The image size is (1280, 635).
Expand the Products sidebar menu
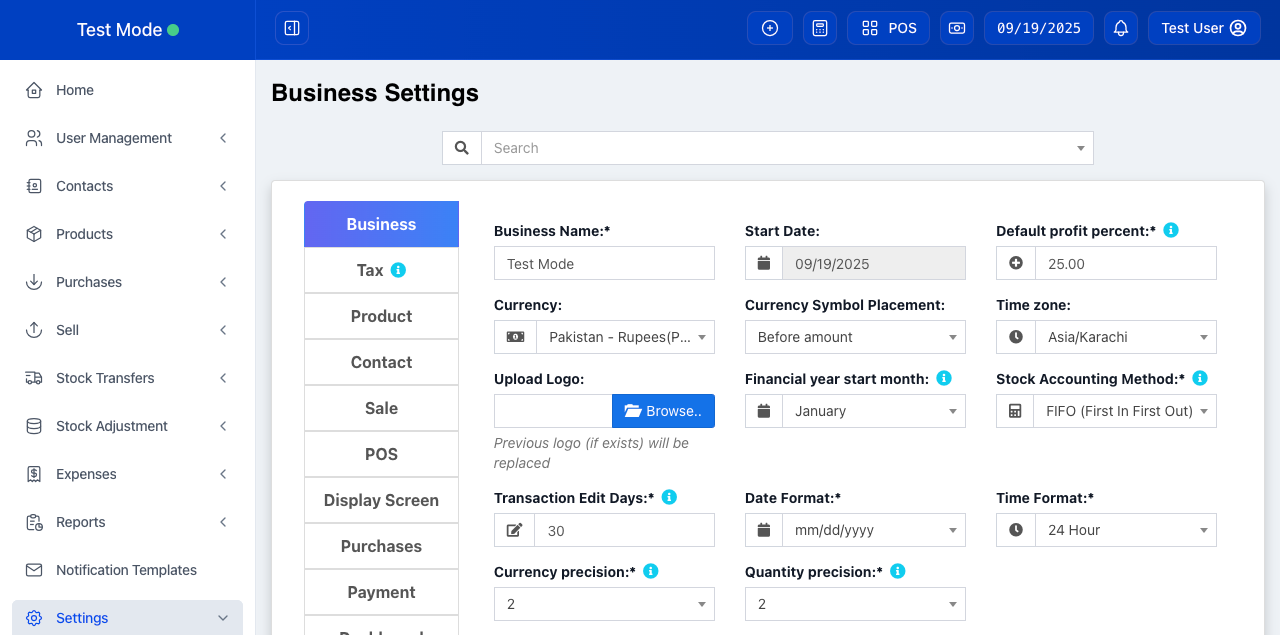pos(127,234)
